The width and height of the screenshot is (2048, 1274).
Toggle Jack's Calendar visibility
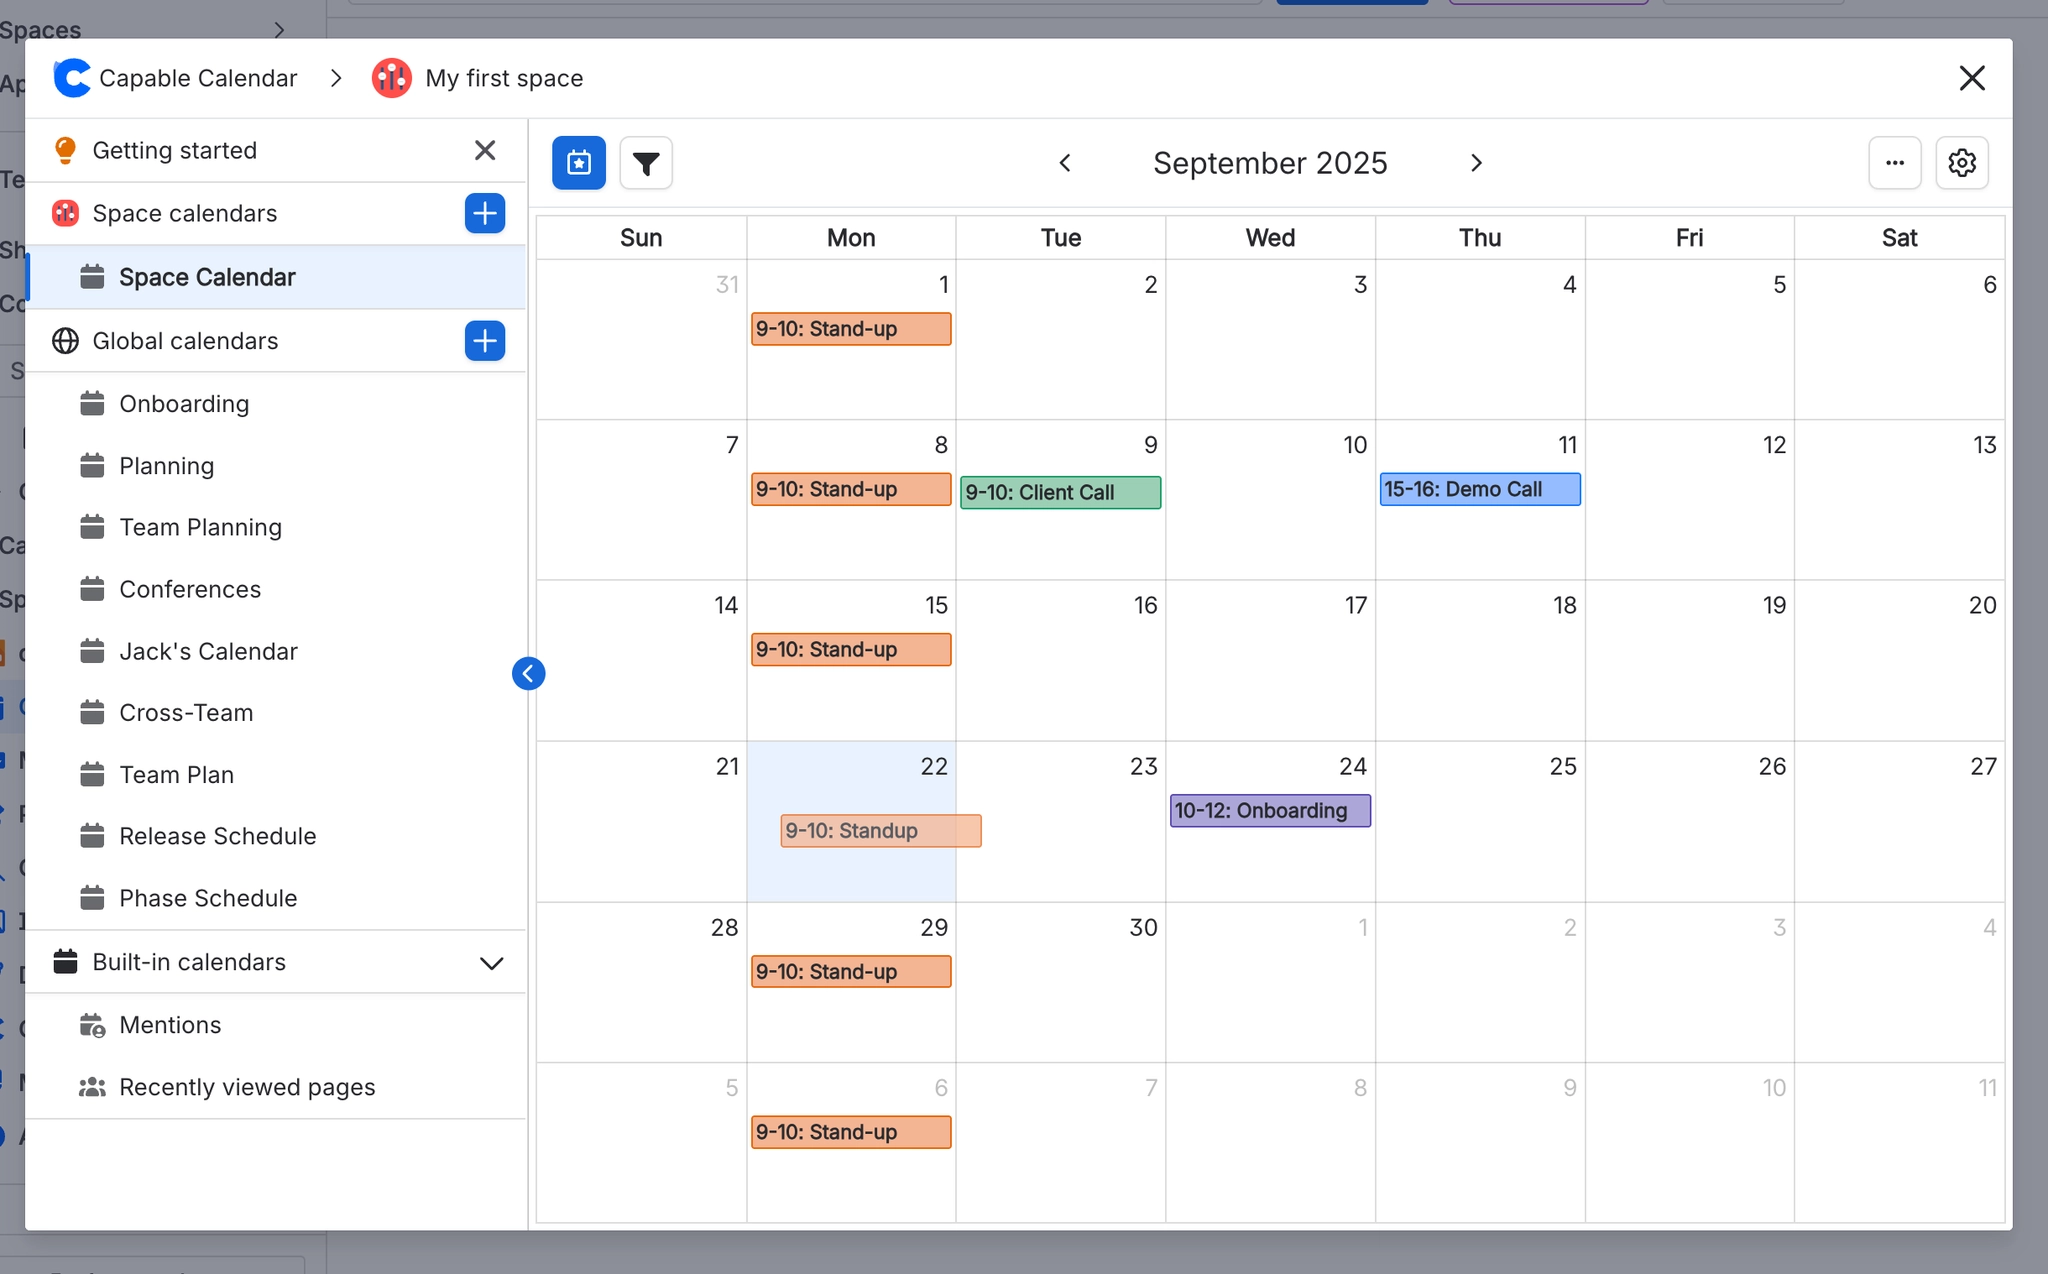pyautogui.click(x=208, y=651)
